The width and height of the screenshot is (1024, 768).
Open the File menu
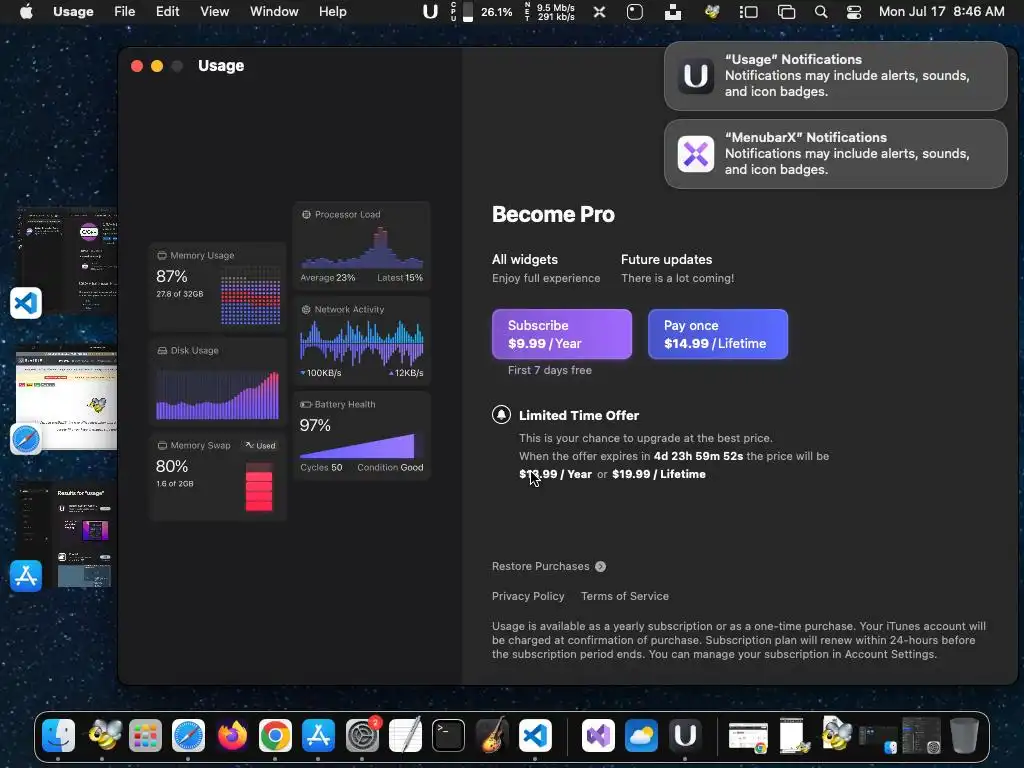(x=124, y=12)
